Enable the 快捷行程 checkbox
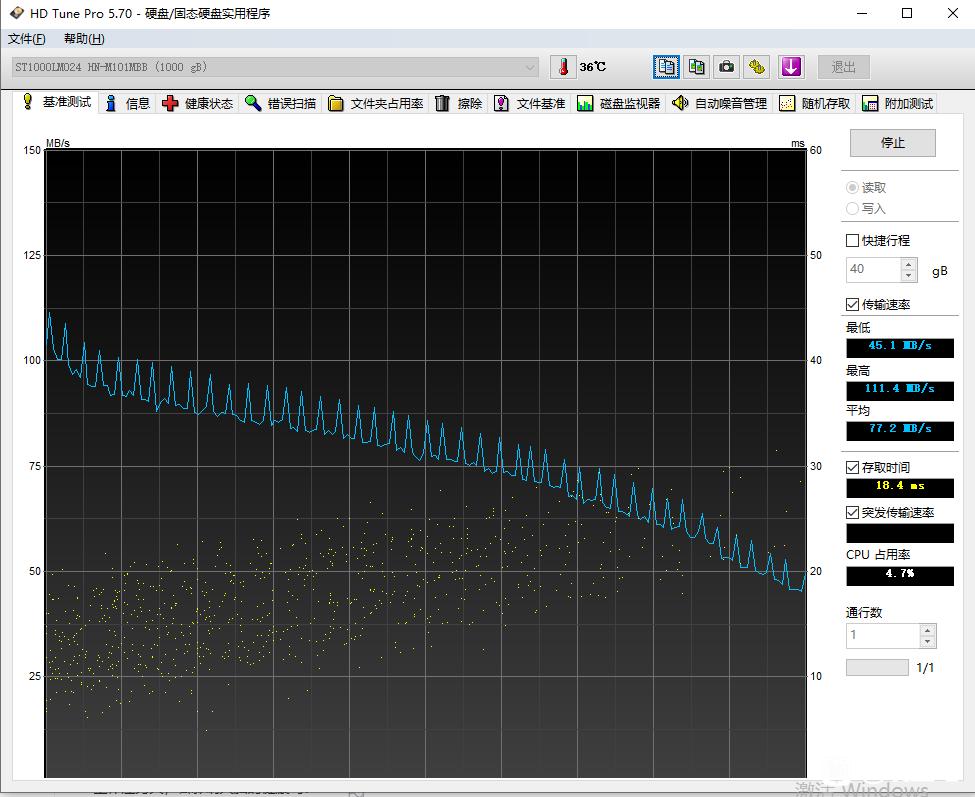The width and height of the screenshot is (975, 797). coord(853,240)
